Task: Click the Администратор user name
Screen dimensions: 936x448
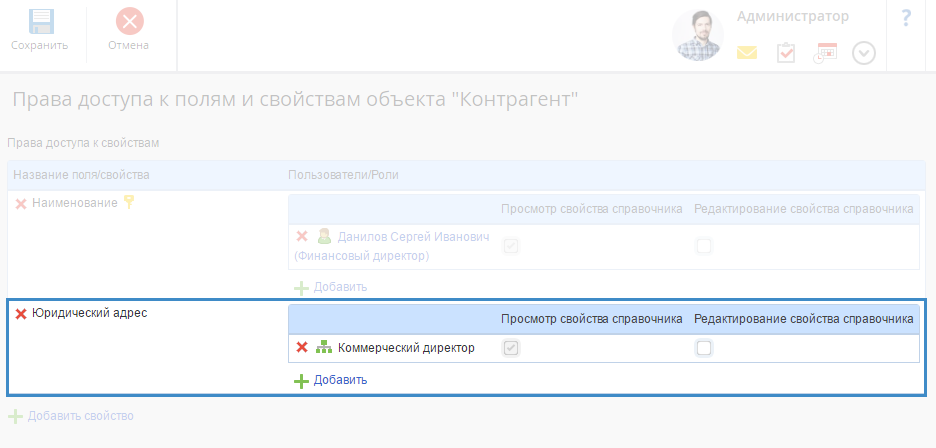Action: click(792, 16)
